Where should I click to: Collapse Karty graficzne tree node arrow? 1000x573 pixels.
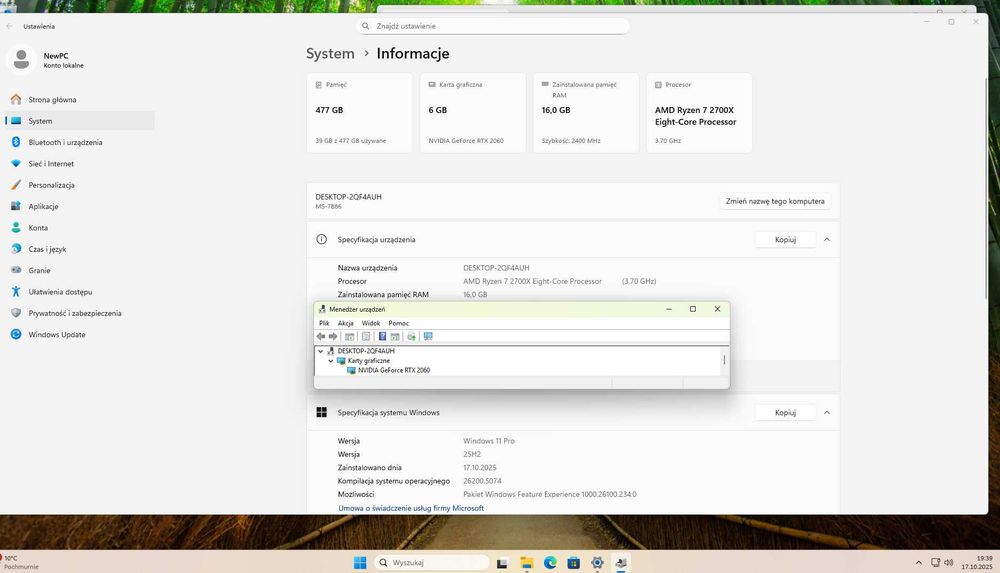[x=330, y=361]
